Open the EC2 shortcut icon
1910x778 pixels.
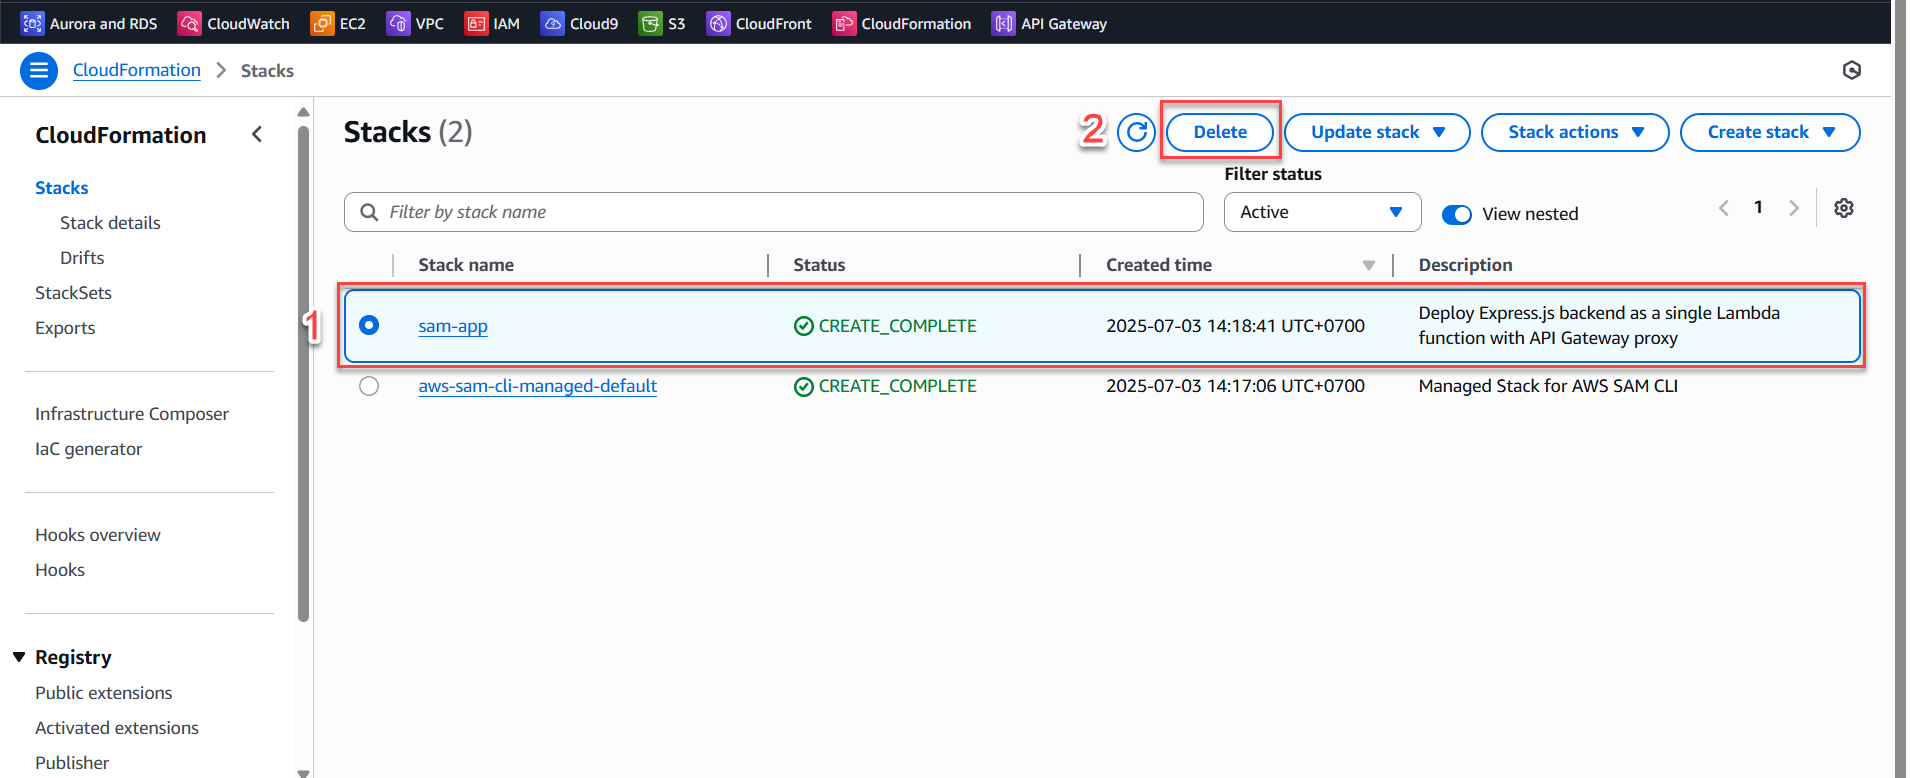tap(322, 23)
